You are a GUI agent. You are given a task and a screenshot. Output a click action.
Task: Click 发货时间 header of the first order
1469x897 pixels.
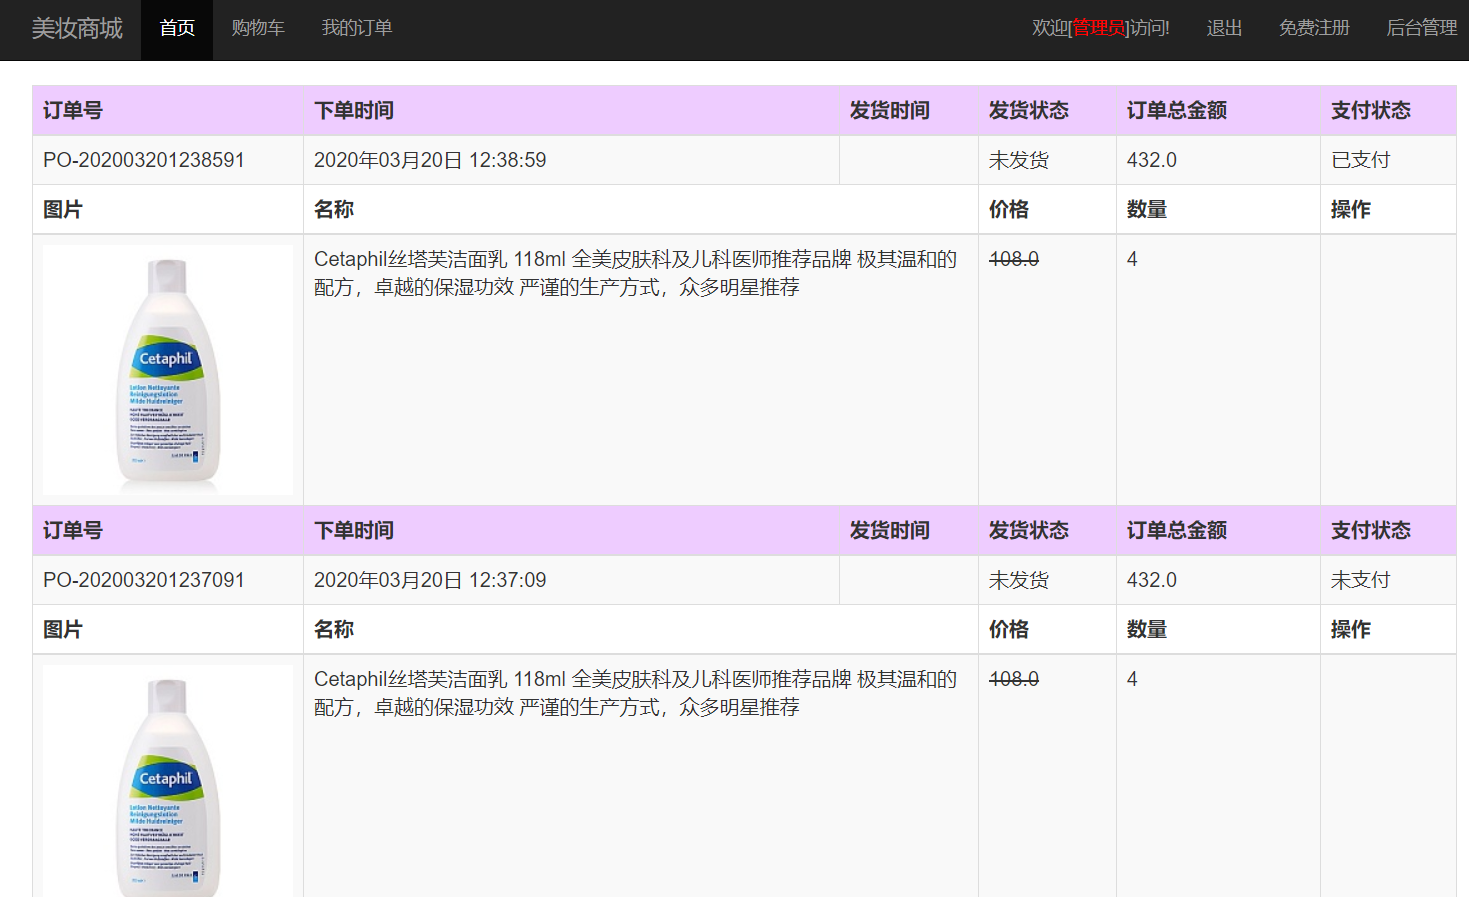(x=890, y=110)
